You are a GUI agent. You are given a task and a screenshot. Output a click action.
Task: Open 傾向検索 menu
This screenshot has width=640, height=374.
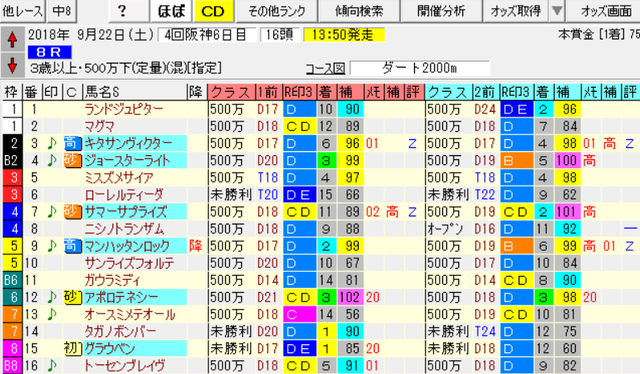click(x=359, y=11)
